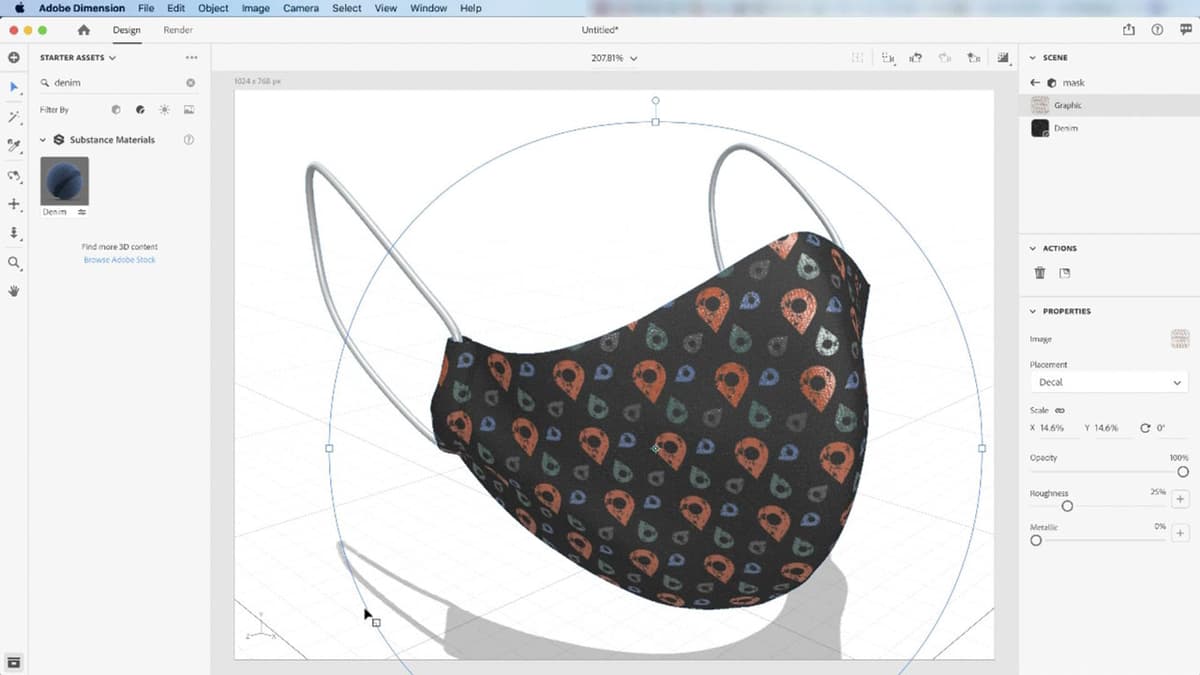The height and width of the screenshot is (675, 1200).
Task: Open the zoom level dropdown showing 207.81%
Action: point(614,58)
